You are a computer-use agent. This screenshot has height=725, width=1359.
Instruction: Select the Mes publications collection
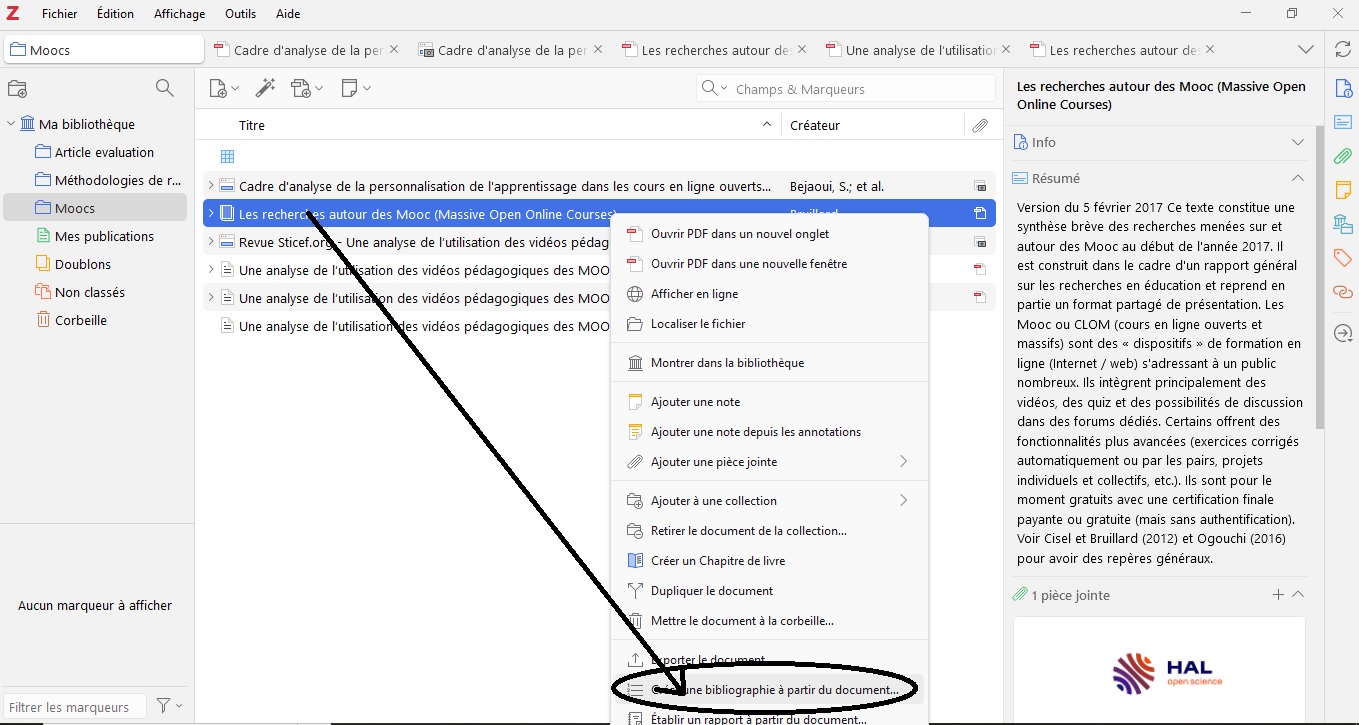[104, 236]
